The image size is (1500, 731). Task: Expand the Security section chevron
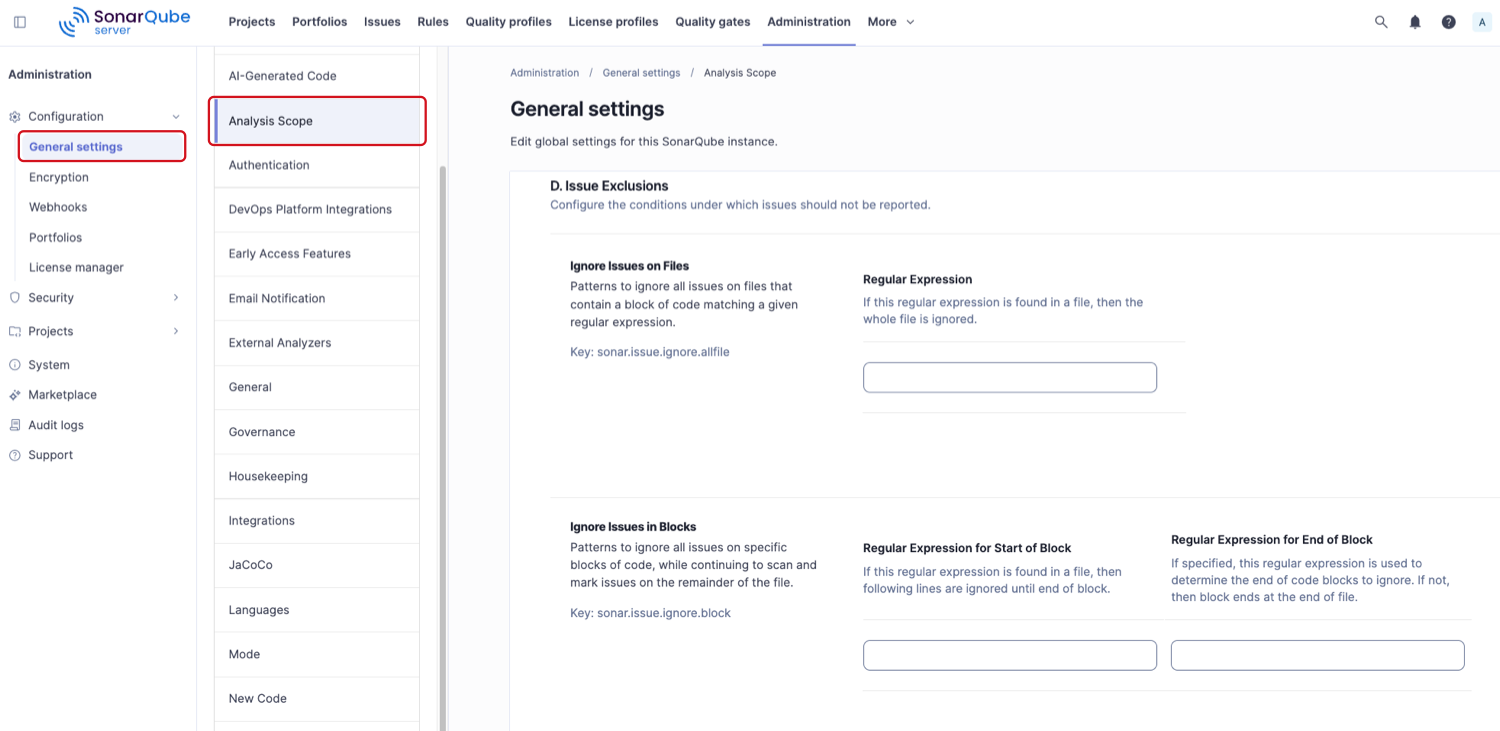(x=176, y=298)
